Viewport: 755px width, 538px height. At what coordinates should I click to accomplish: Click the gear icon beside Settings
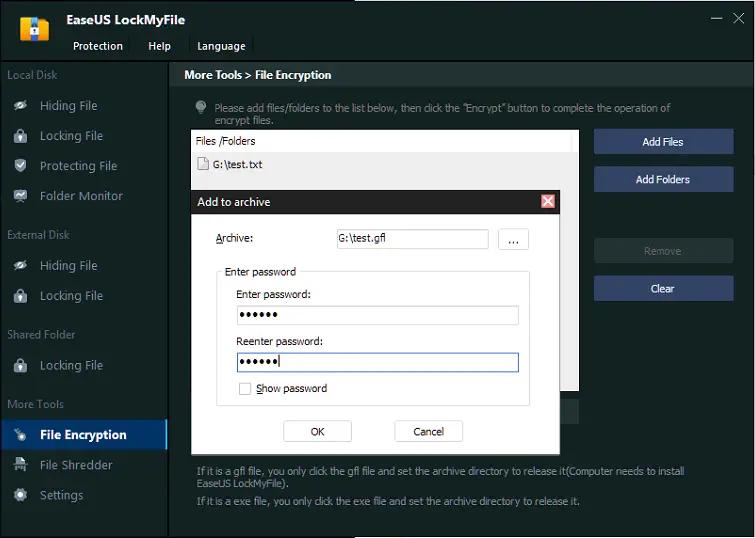(20, 495)
